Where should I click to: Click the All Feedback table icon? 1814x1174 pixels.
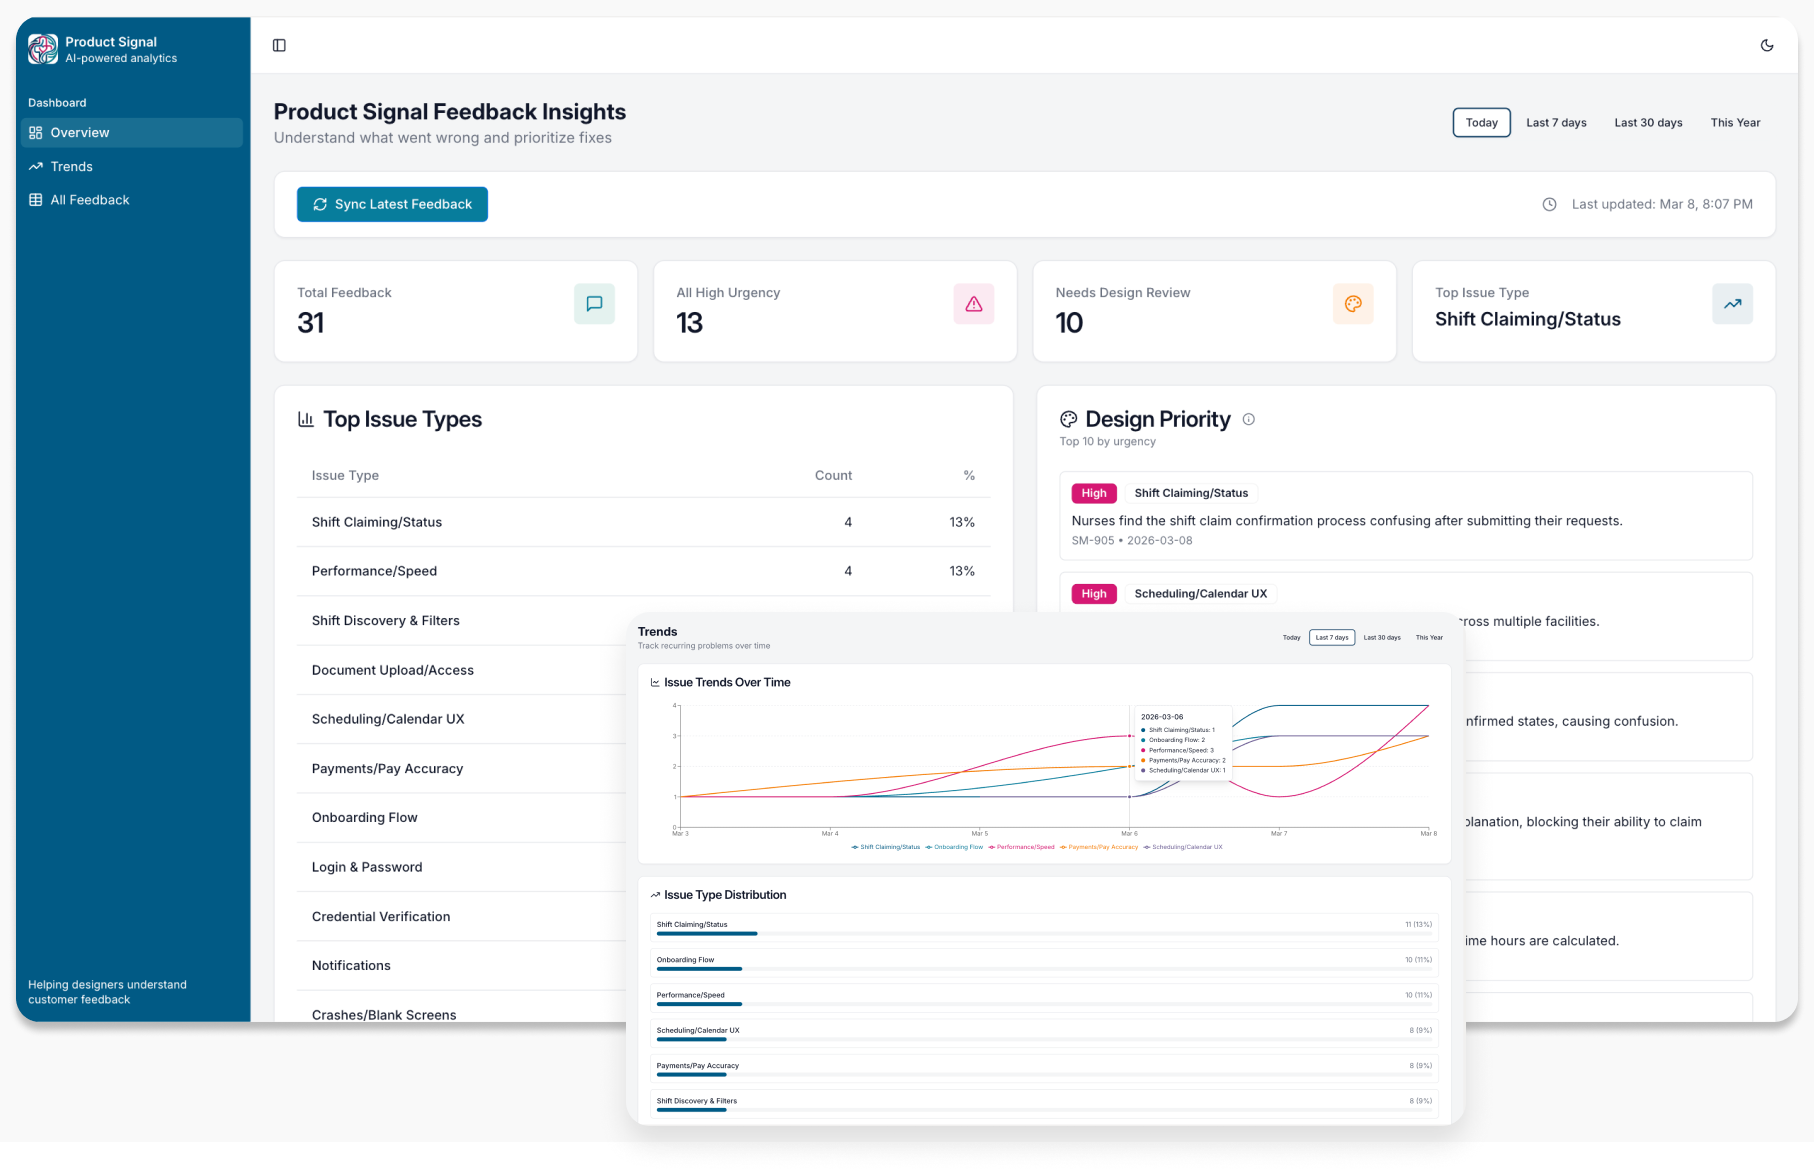36,200
